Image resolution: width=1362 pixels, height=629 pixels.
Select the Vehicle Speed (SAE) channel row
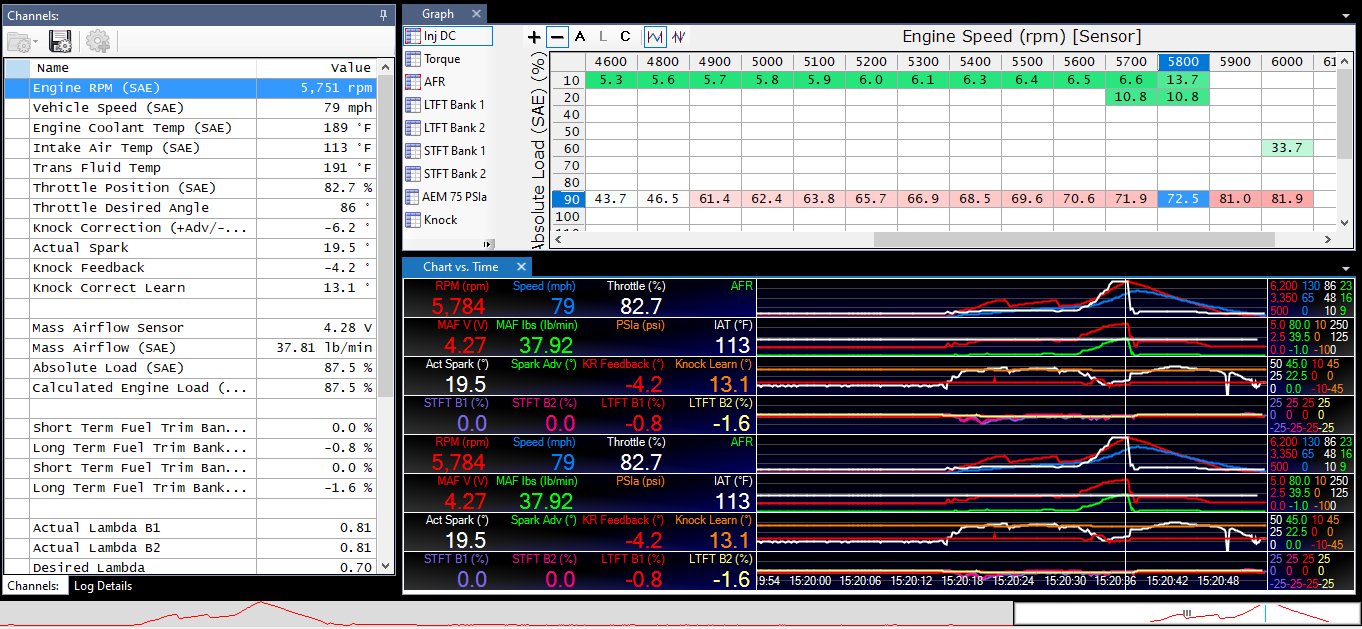click(x=191, y=108)
